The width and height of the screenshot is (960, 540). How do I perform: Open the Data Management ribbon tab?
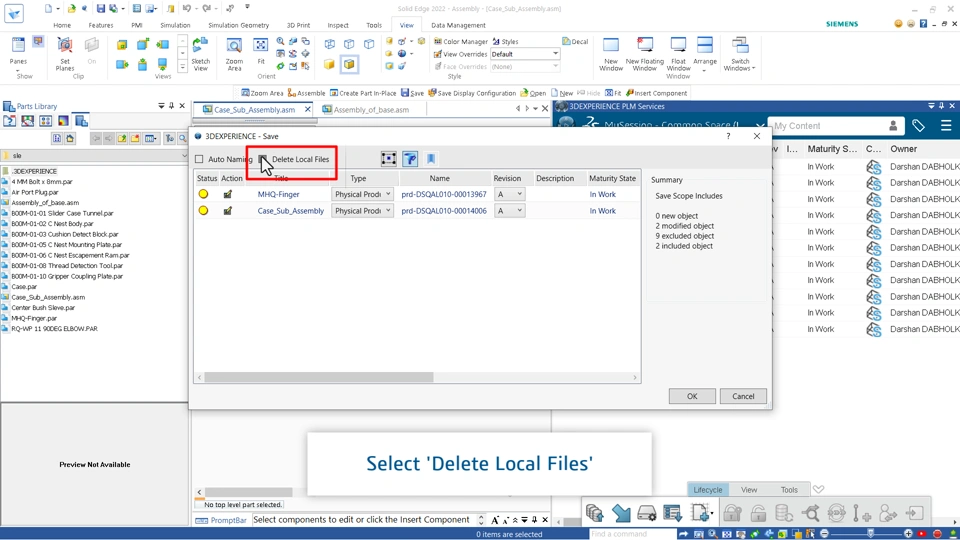point(458,25)
